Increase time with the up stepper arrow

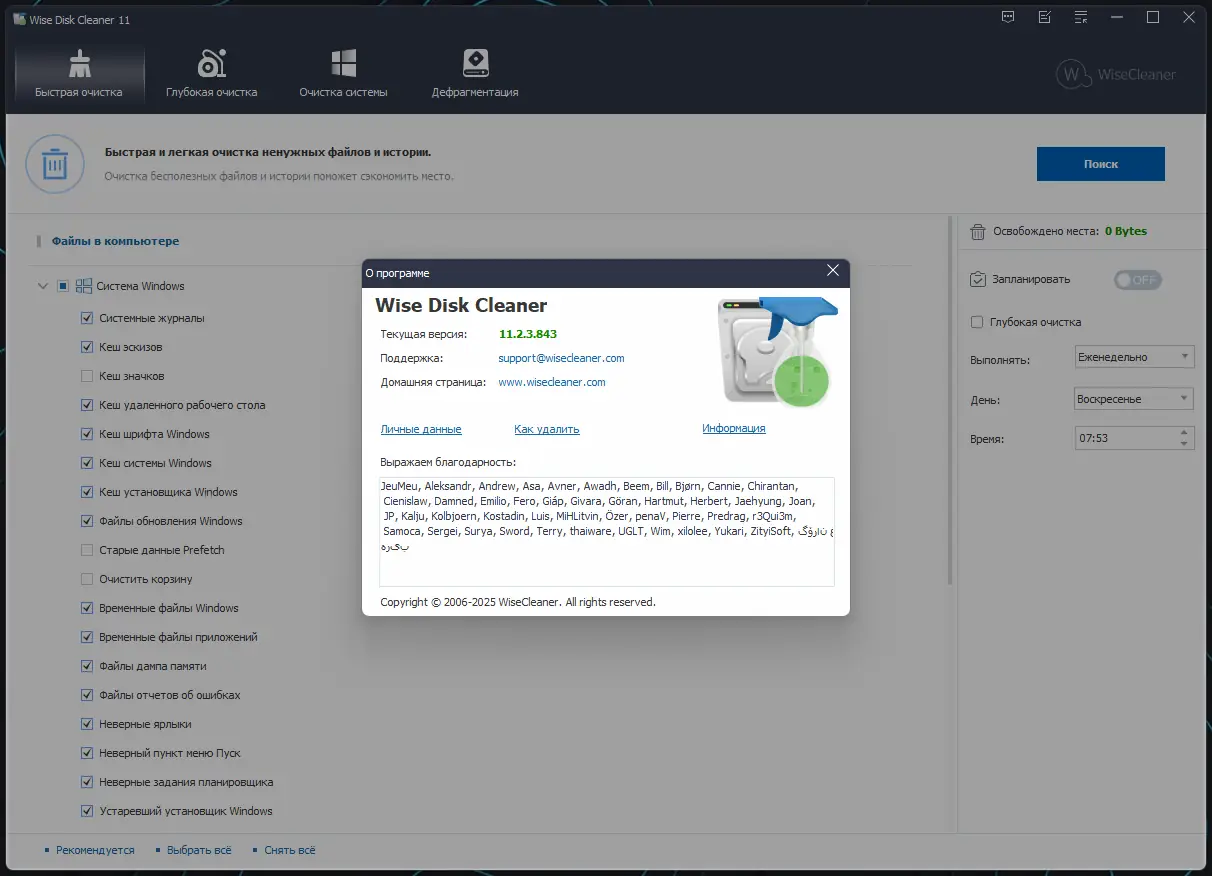(1185, 432)
